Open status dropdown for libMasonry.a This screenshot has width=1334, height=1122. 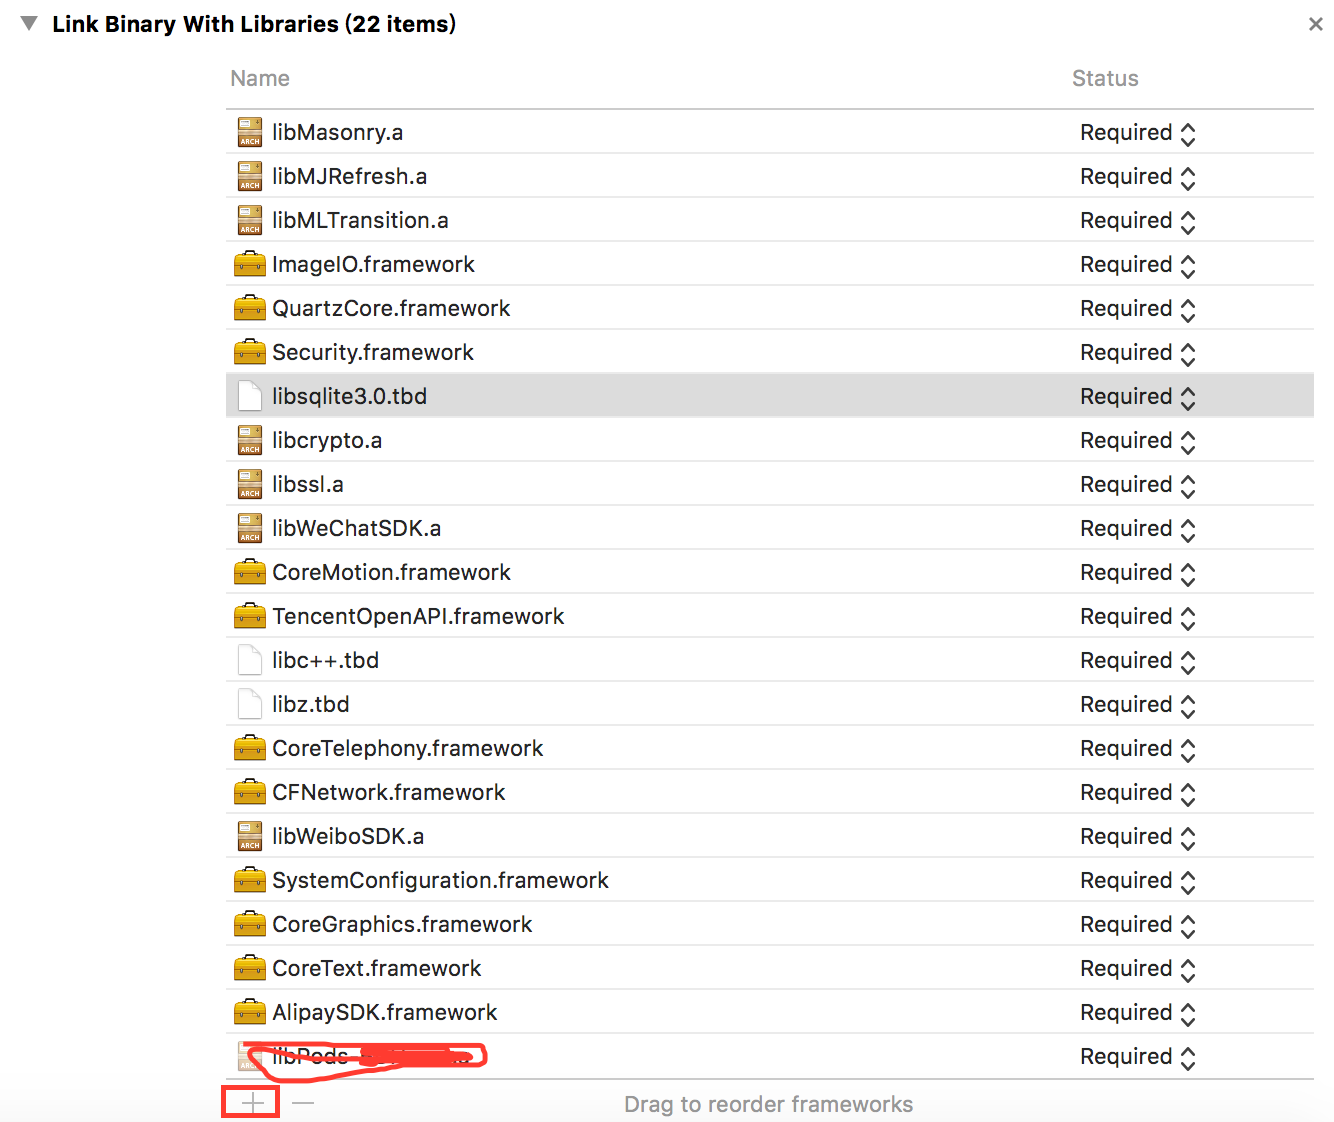click(1138, 133)
